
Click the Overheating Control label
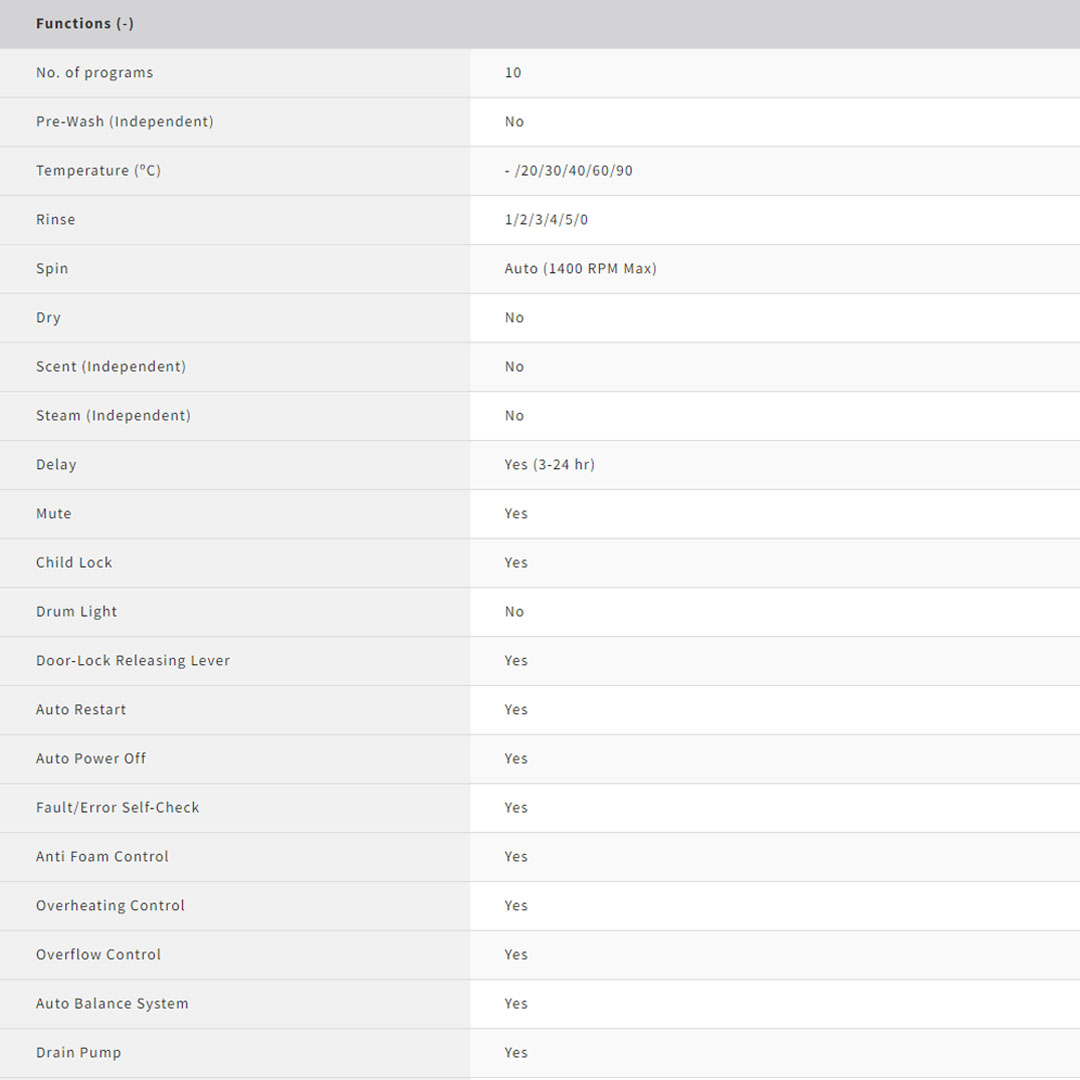[x=110, y=905]
